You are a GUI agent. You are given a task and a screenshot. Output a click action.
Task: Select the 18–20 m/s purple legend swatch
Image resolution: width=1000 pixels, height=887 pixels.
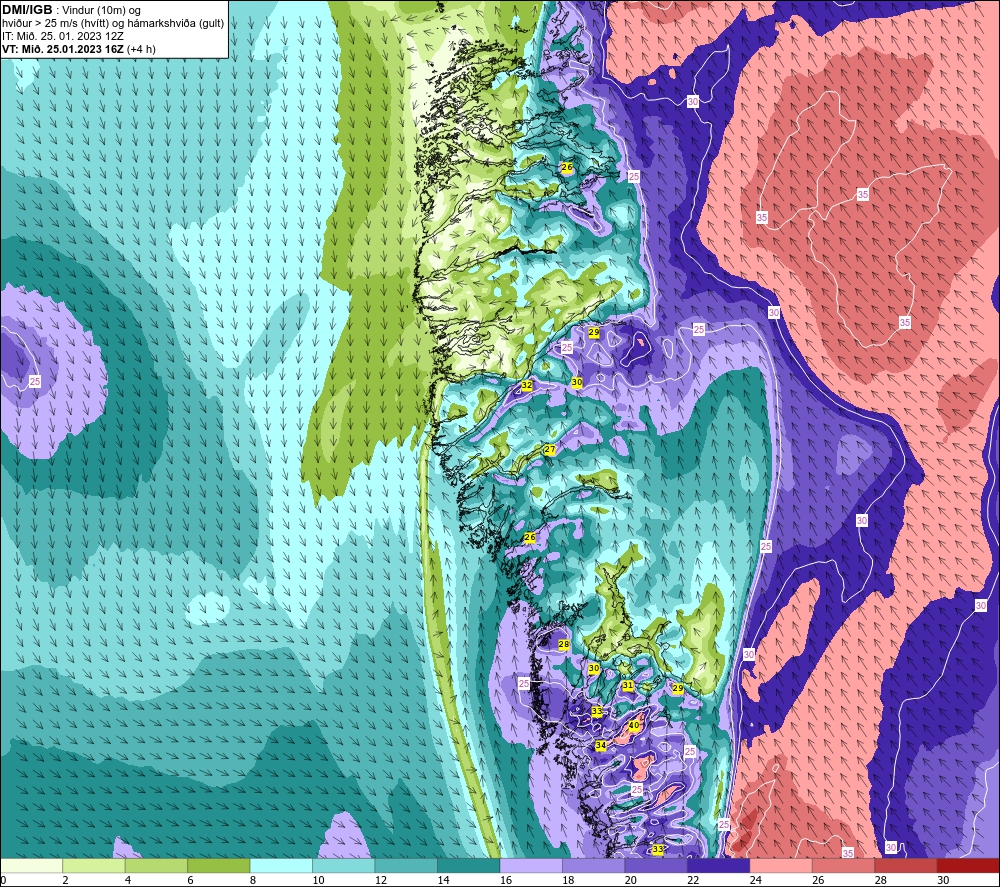click(594, 866)
